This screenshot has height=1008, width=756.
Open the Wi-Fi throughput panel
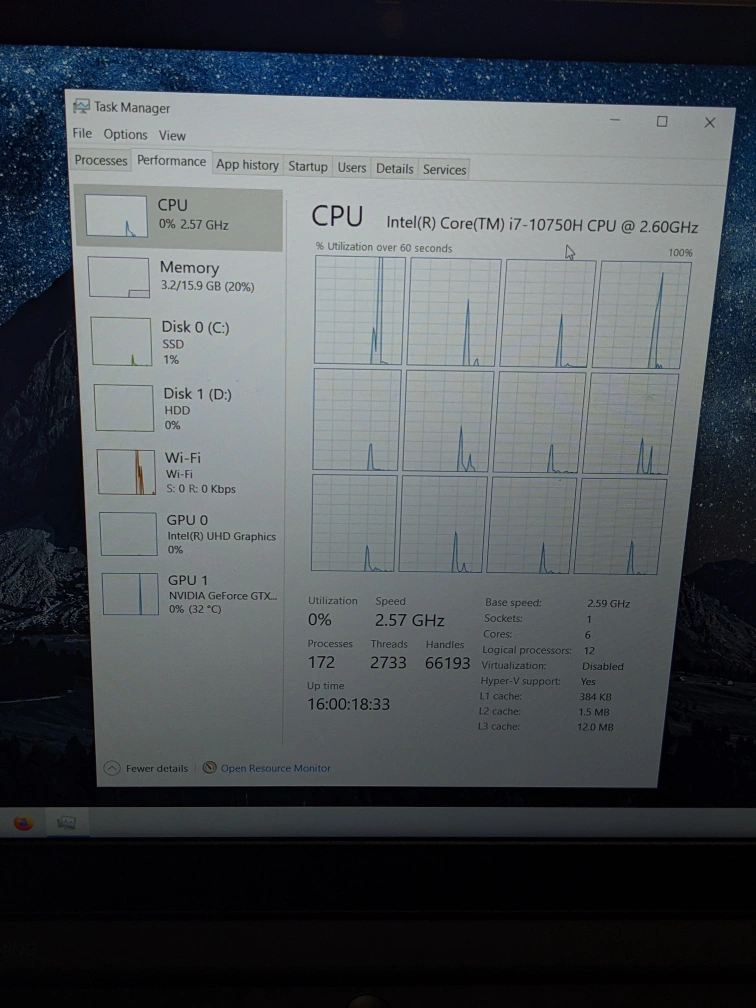coord(126,472)
